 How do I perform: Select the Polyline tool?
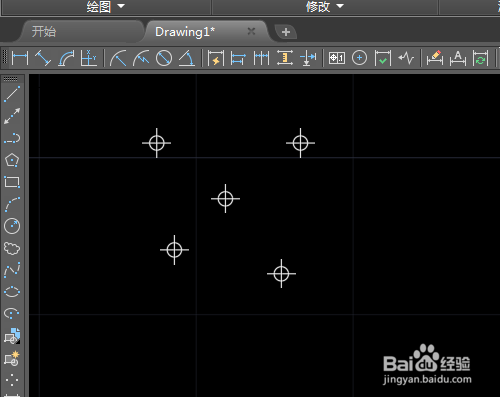pyautogui.click(x=12, y=138)
